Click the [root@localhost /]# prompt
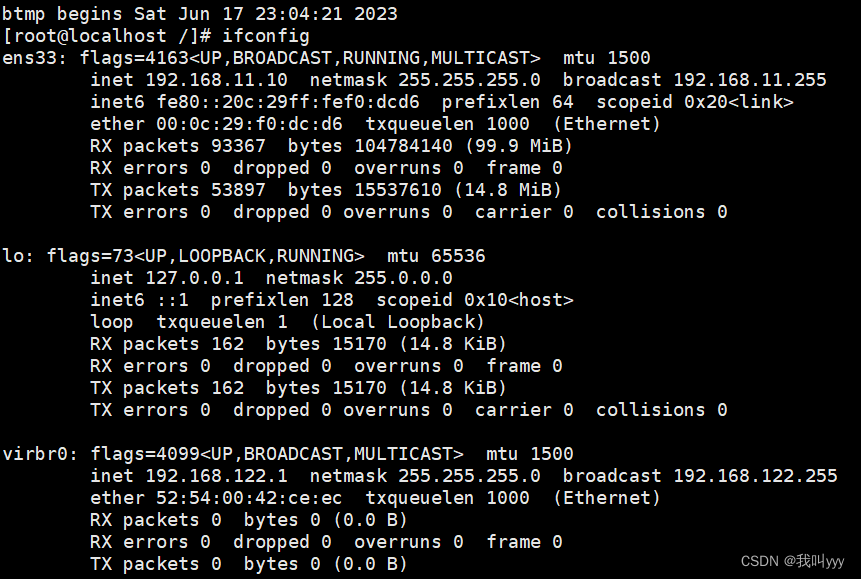 [x=107, y=36]
